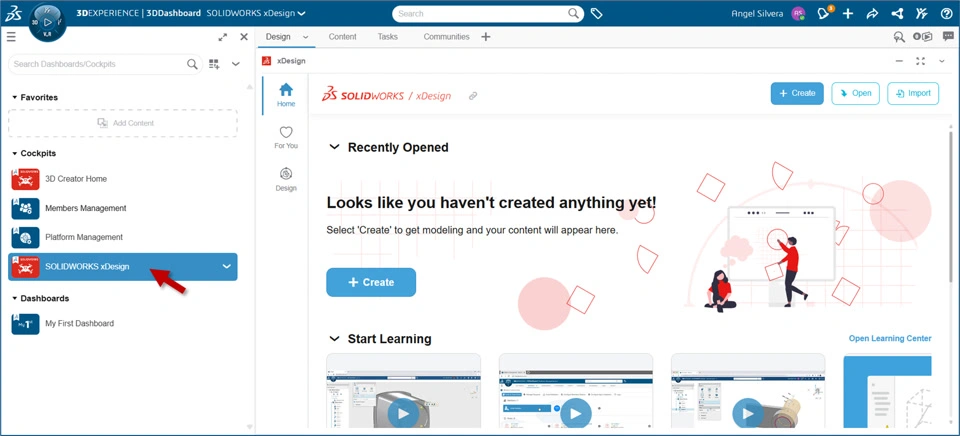
Task: Collapse the Favorites section
Action: pos(15,97)
